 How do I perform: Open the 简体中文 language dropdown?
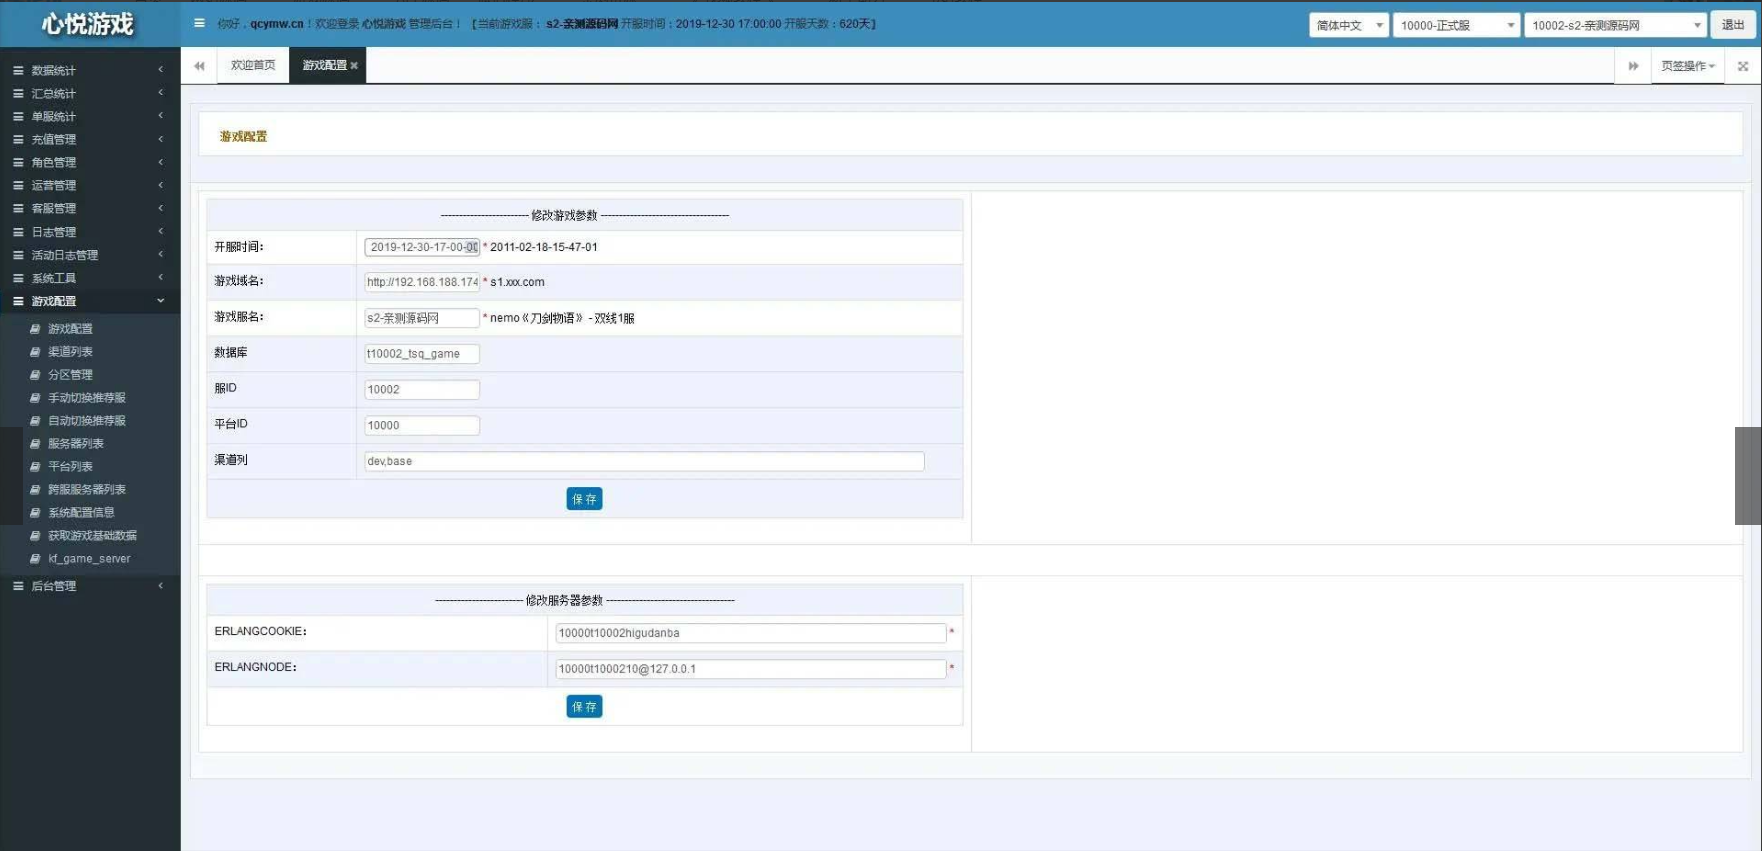(1348, 25)
